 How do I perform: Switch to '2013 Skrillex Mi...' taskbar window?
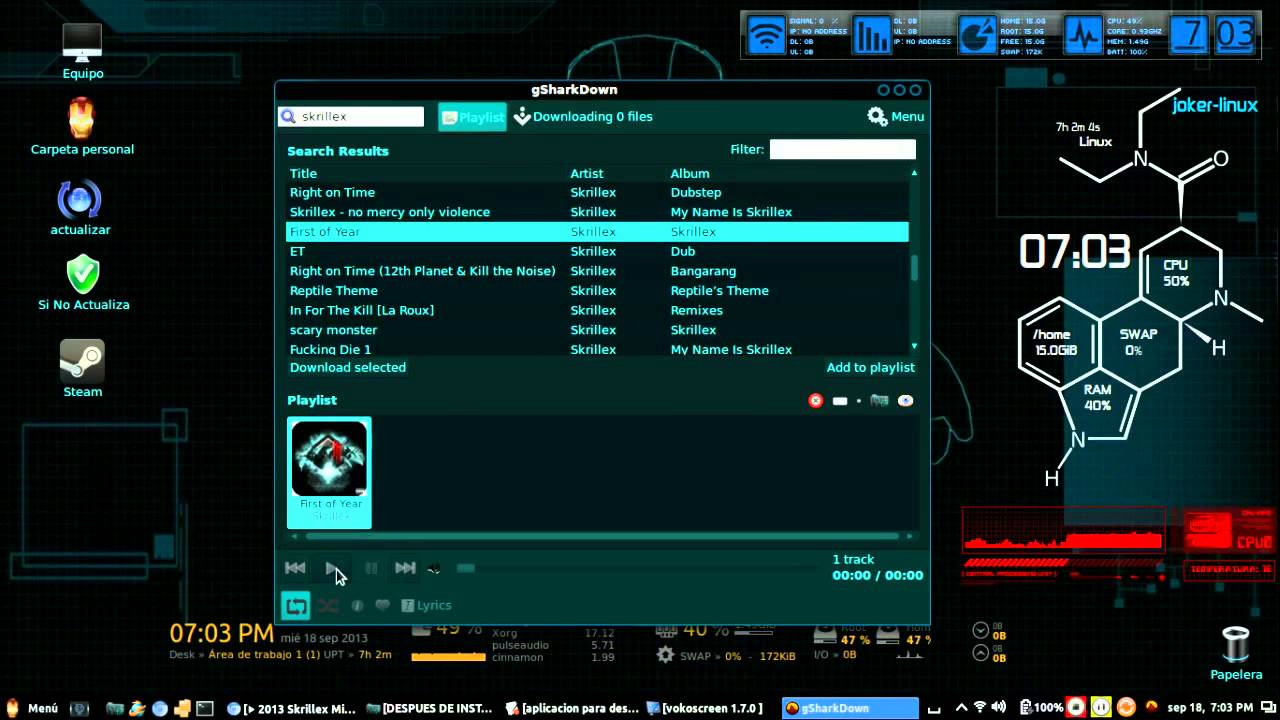click(291, 708)
